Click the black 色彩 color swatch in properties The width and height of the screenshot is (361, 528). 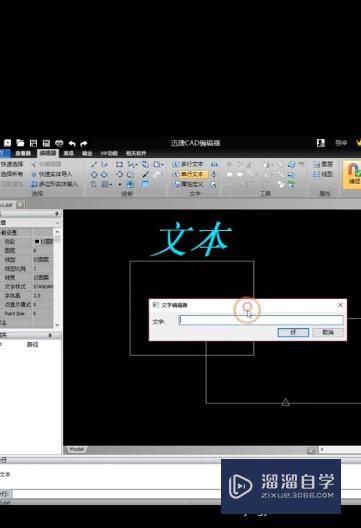[x=37, y=241]
